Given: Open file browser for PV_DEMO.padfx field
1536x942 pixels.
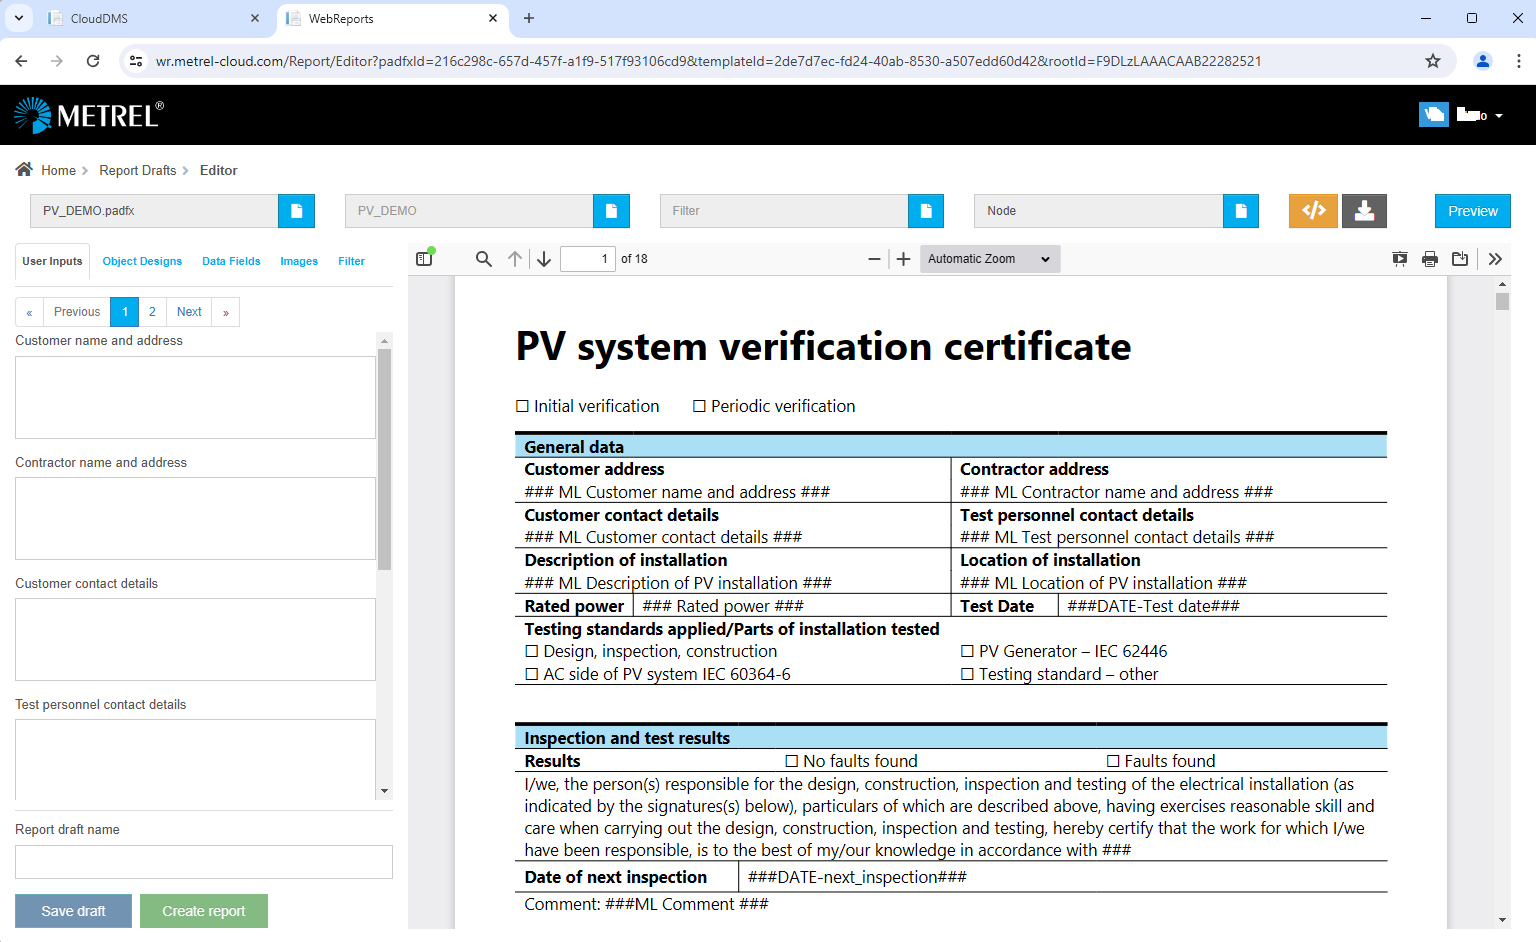Looking at the screenshot, I should pyautogui.click(x=296, y=211).
